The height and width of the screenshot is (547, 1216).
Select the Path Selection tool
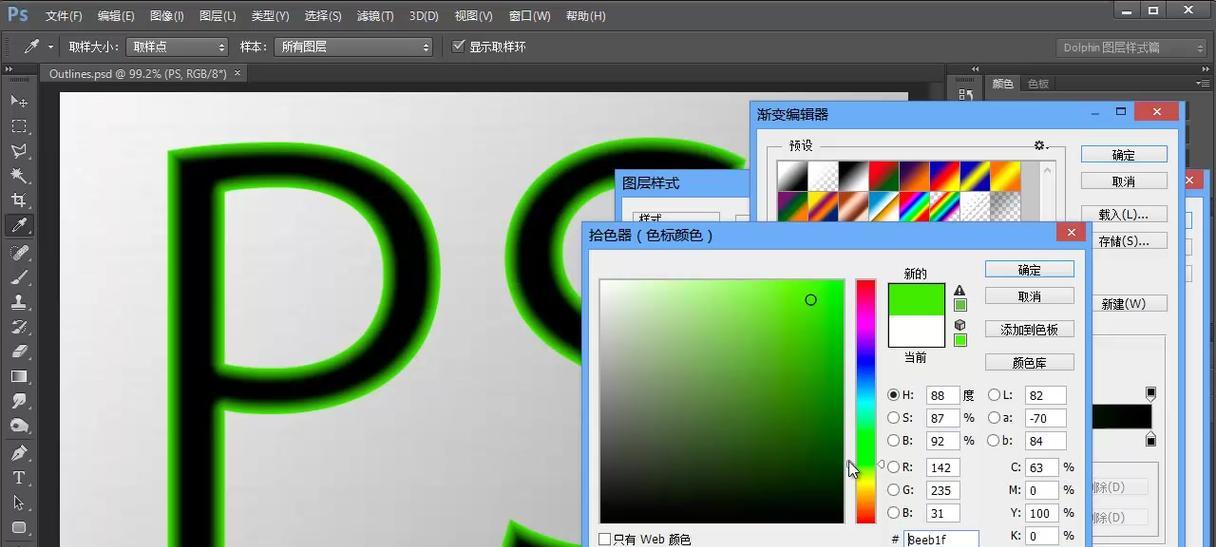click(x=19, y=503)
